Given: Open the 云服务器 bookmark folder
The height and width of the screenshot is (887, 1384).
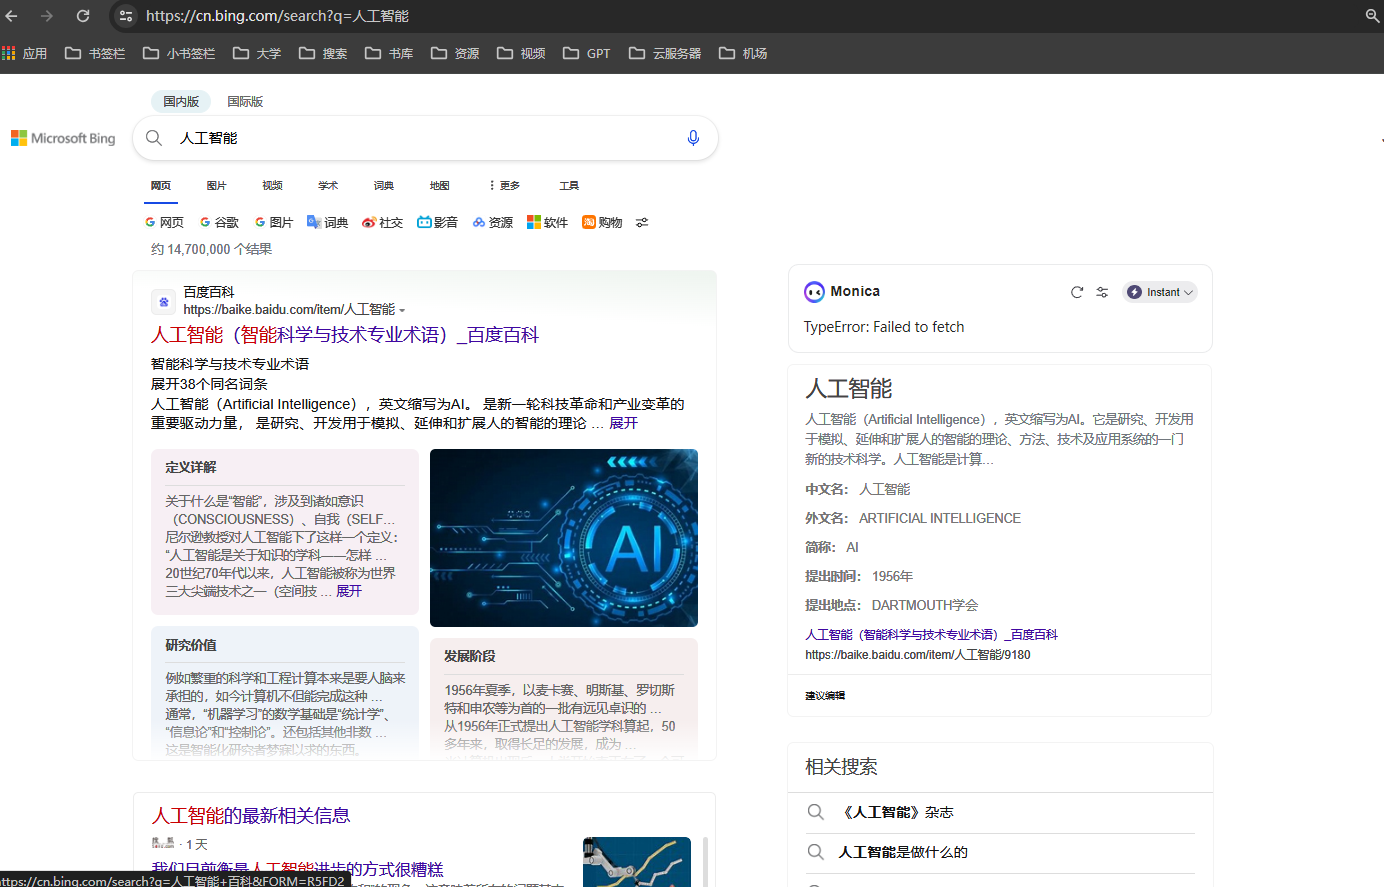Looking at the screenshot, I should [x=665, y=53].
